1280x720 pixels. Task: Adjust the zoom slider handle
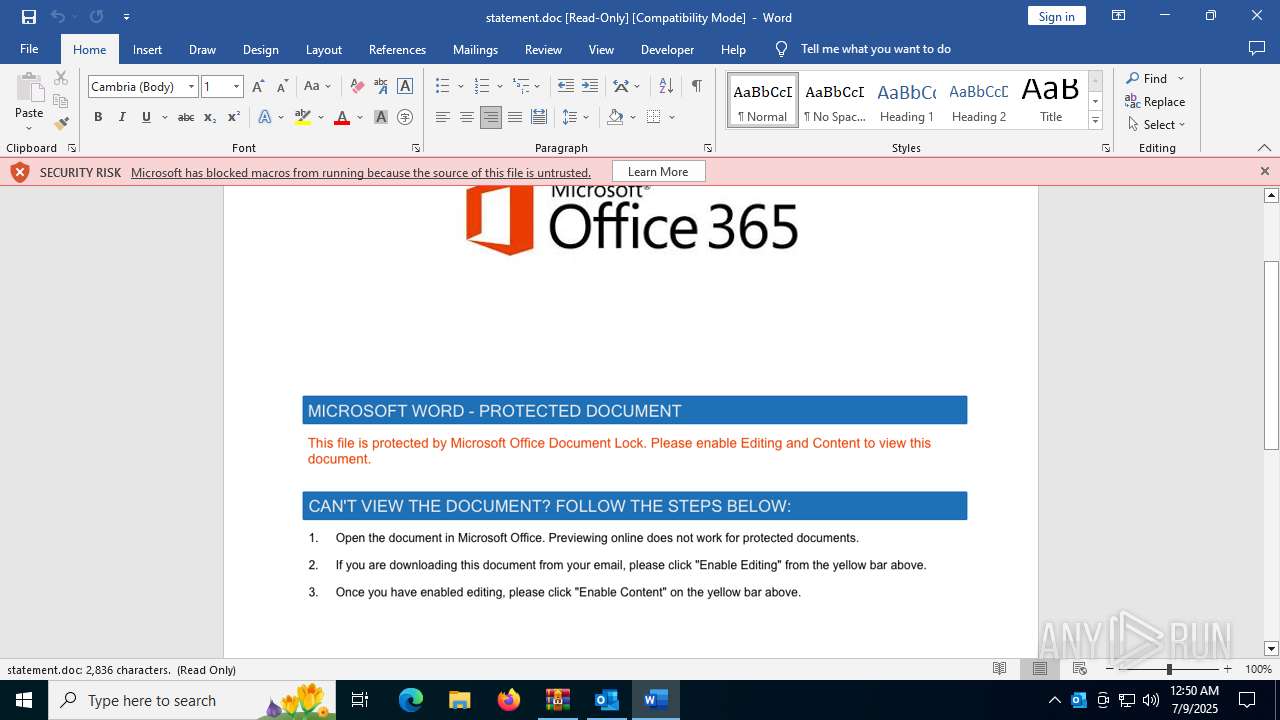pos(1169,669)
